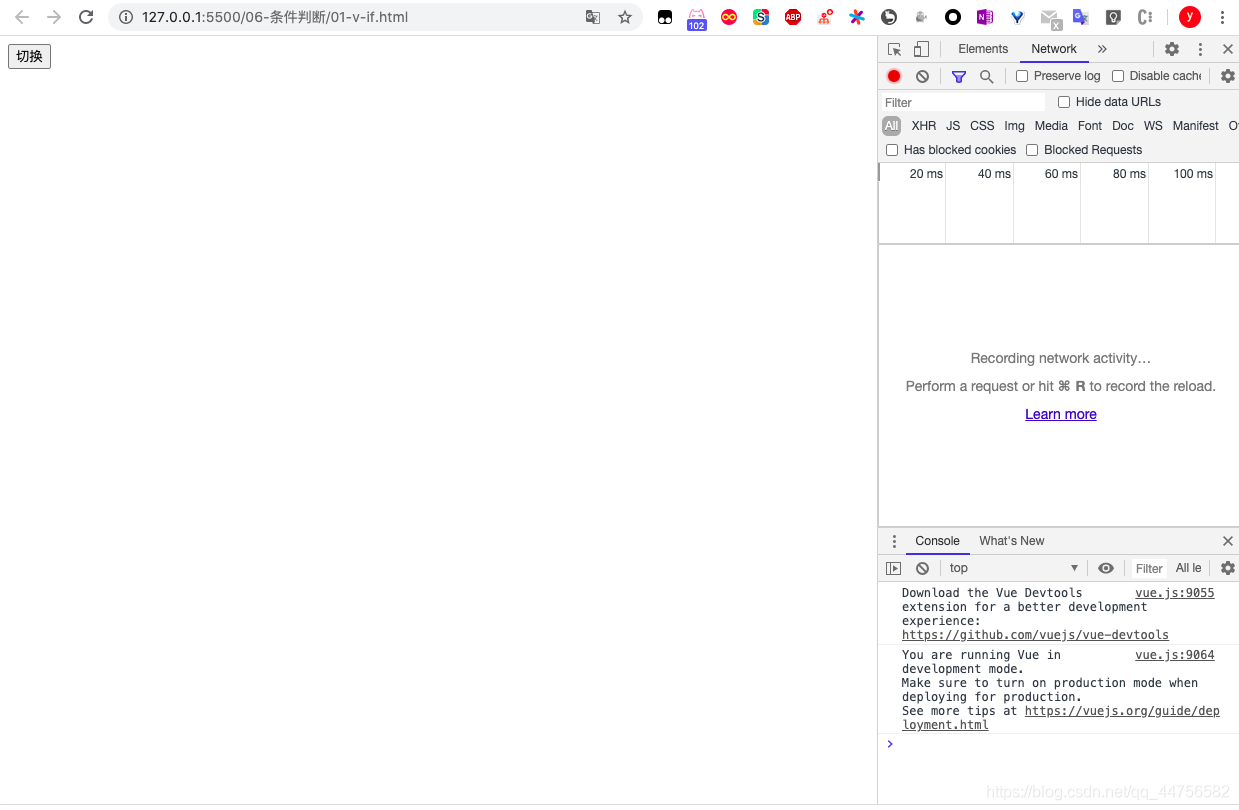The image size is (1239, 810).
Task: Filter requests by CSS type
Action: [982, 126]
